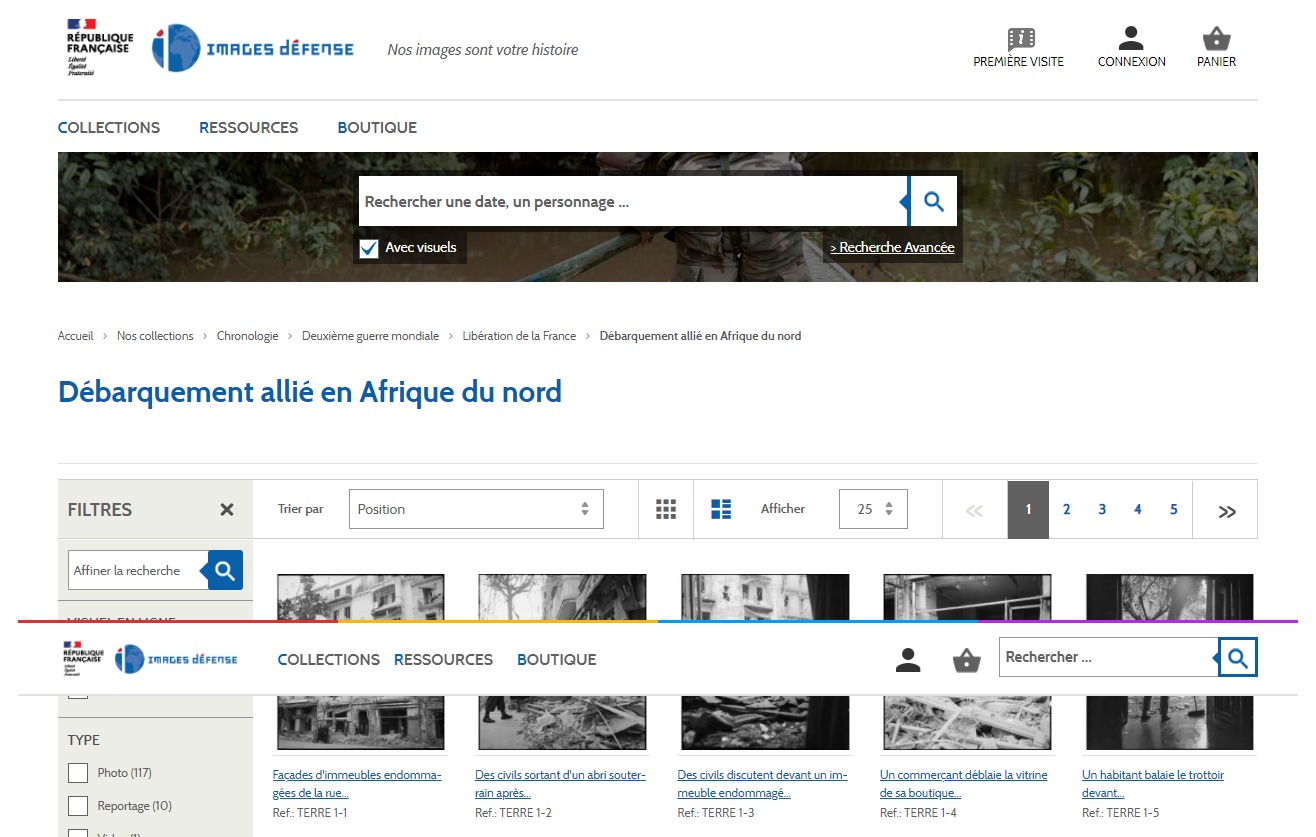Viewport: 1316px width, 837px height.
Task: Go to Deuxième guerre mondiale breadcrumb
Action: pos(370,336)
